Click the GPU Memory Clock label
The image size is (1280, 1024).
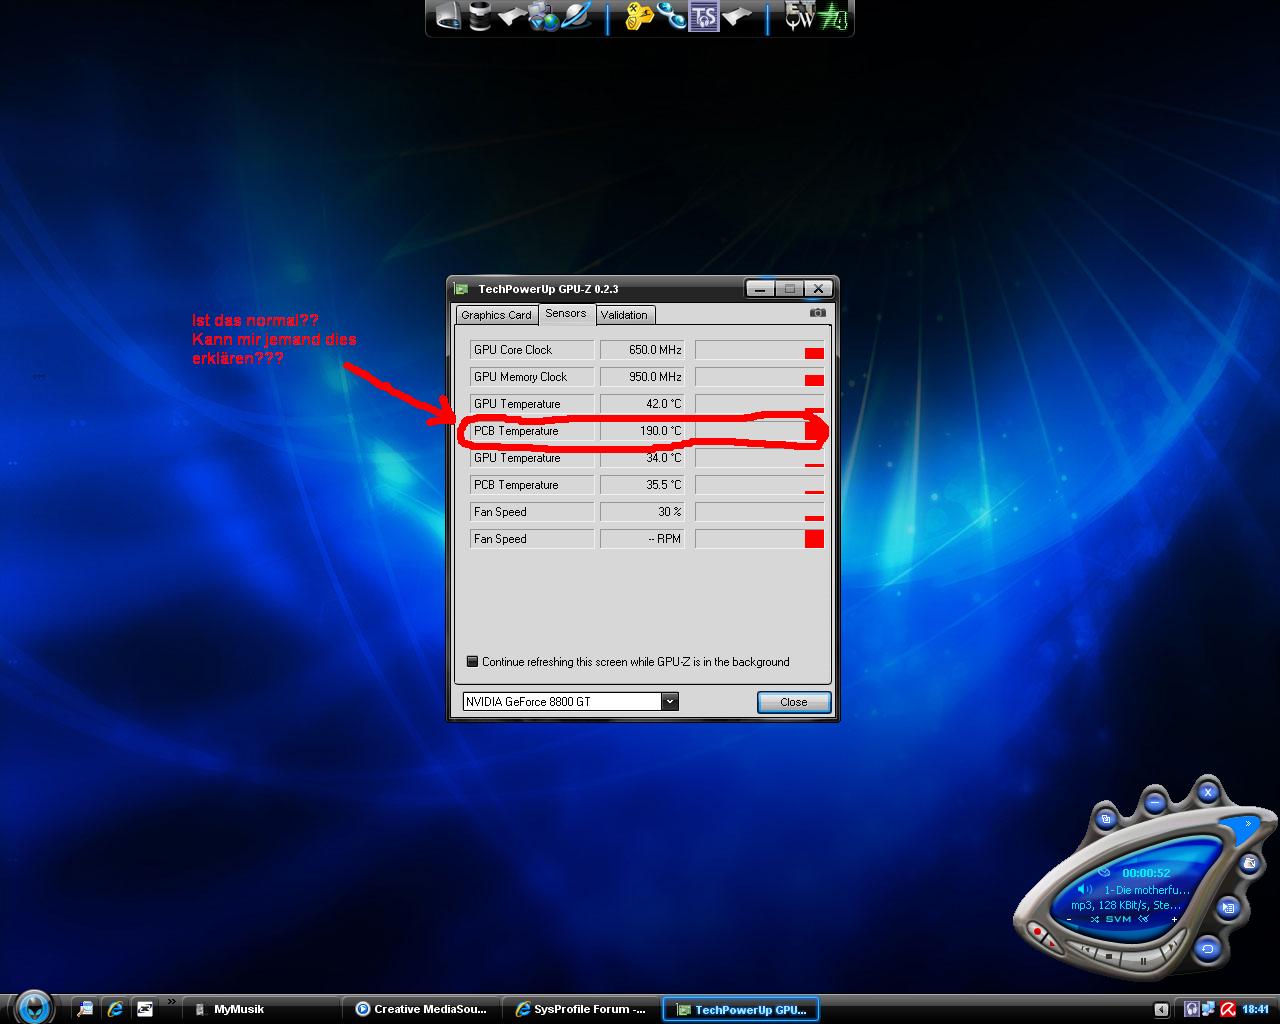520,377
